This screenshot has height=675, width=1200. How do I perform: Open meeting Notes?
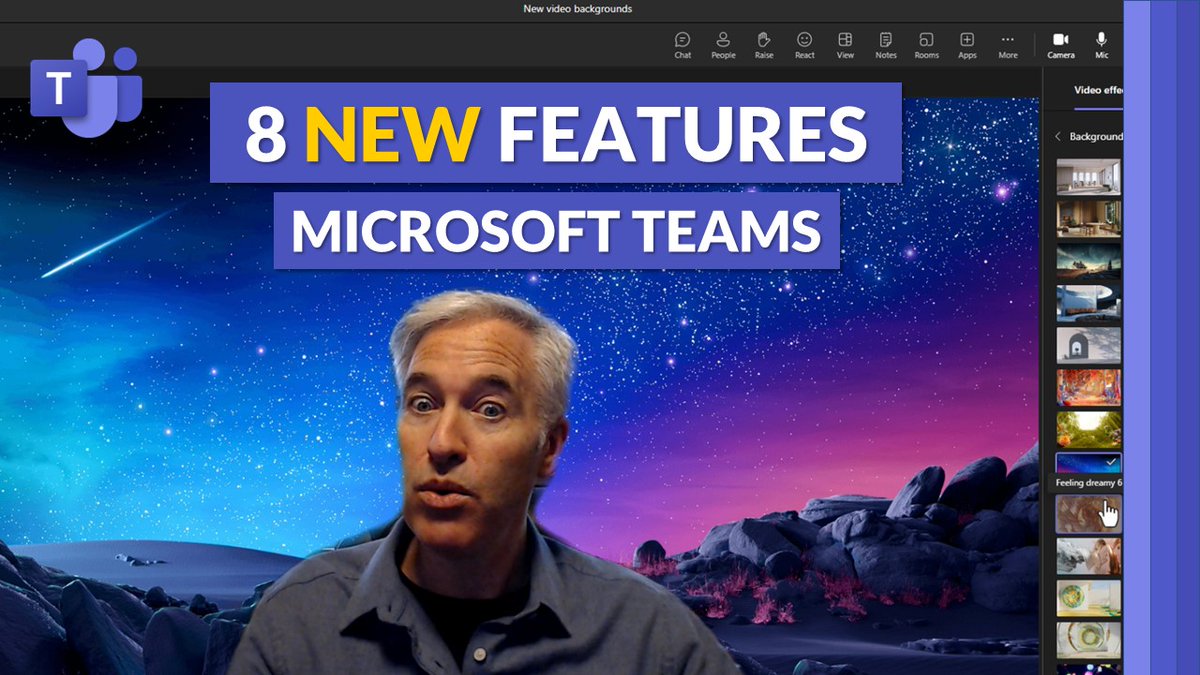coord(886,45)
